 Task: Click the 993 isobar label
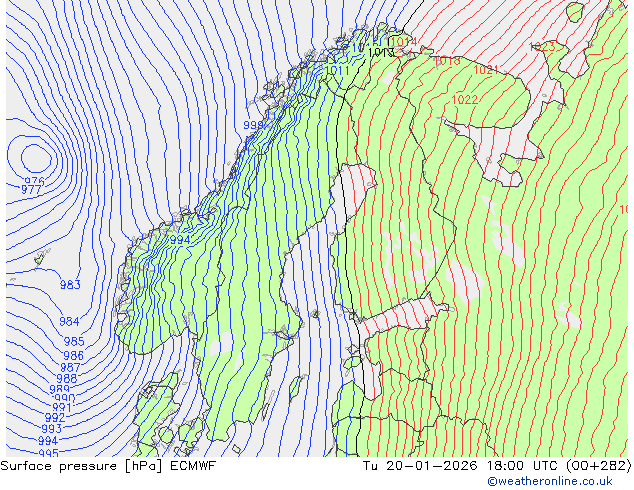52,428
